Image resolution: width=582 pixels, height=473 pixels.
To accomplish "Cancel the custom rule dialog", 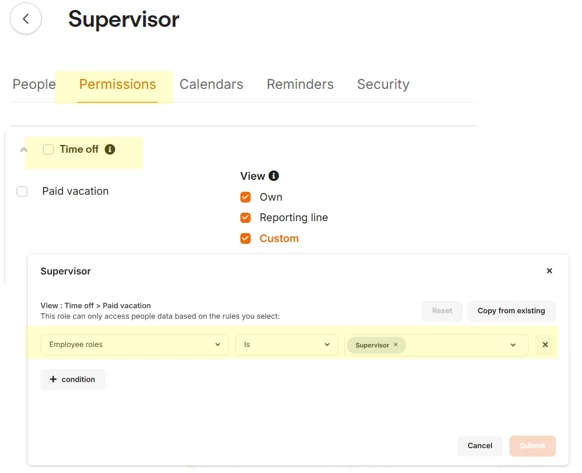I will click(480, 446).
